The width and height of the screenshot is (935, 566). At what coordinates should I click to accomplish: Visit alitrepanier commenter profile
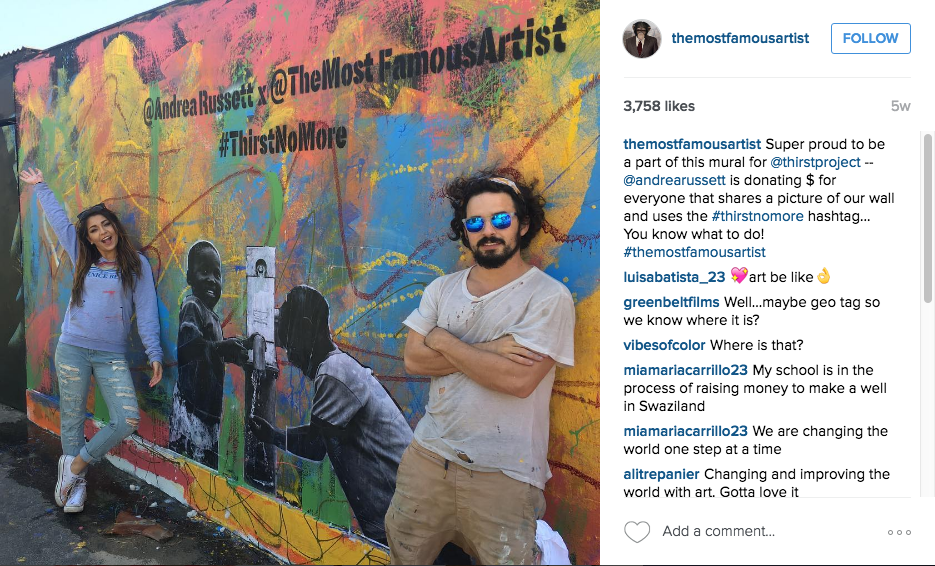point(661,474)
